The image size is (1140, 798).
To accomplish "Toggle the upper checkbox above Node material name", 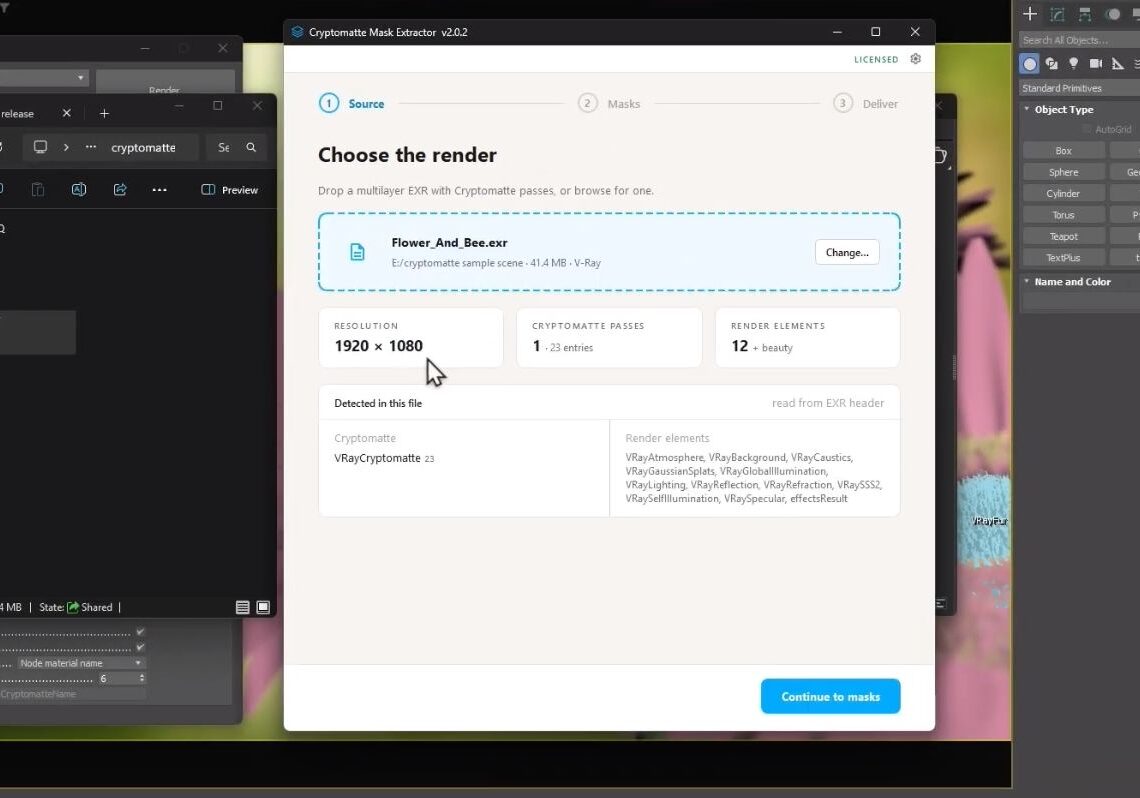I will click(x=140, y=632).
